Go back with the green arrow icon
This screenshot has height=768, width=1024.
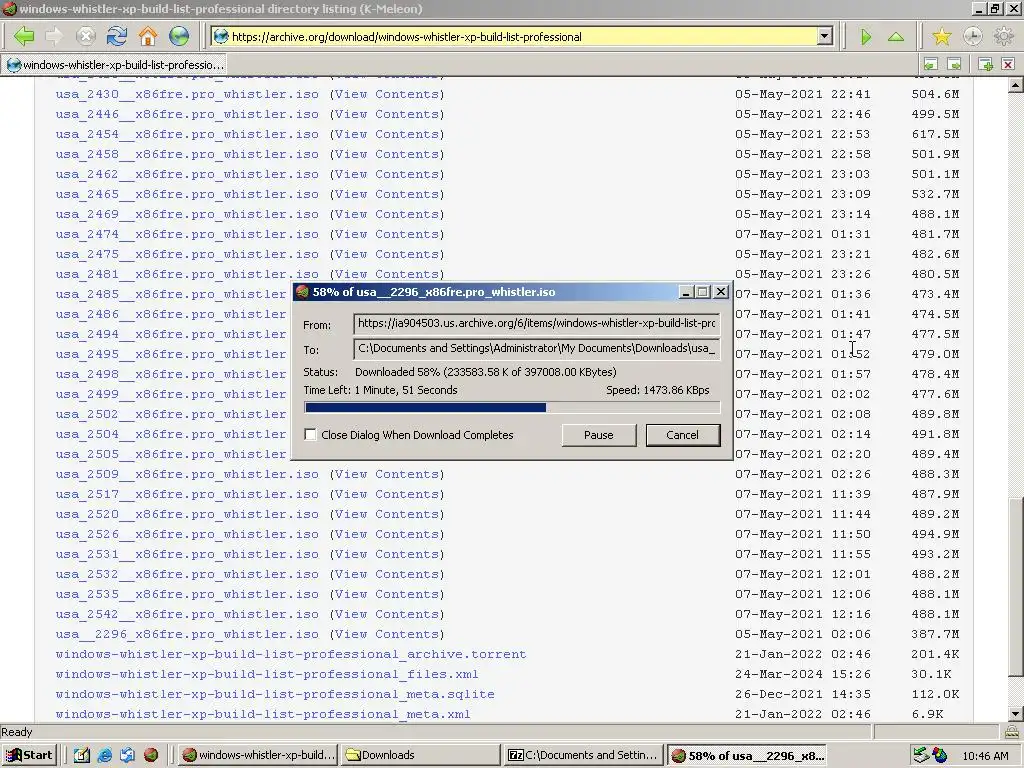[x=24, y=37]
